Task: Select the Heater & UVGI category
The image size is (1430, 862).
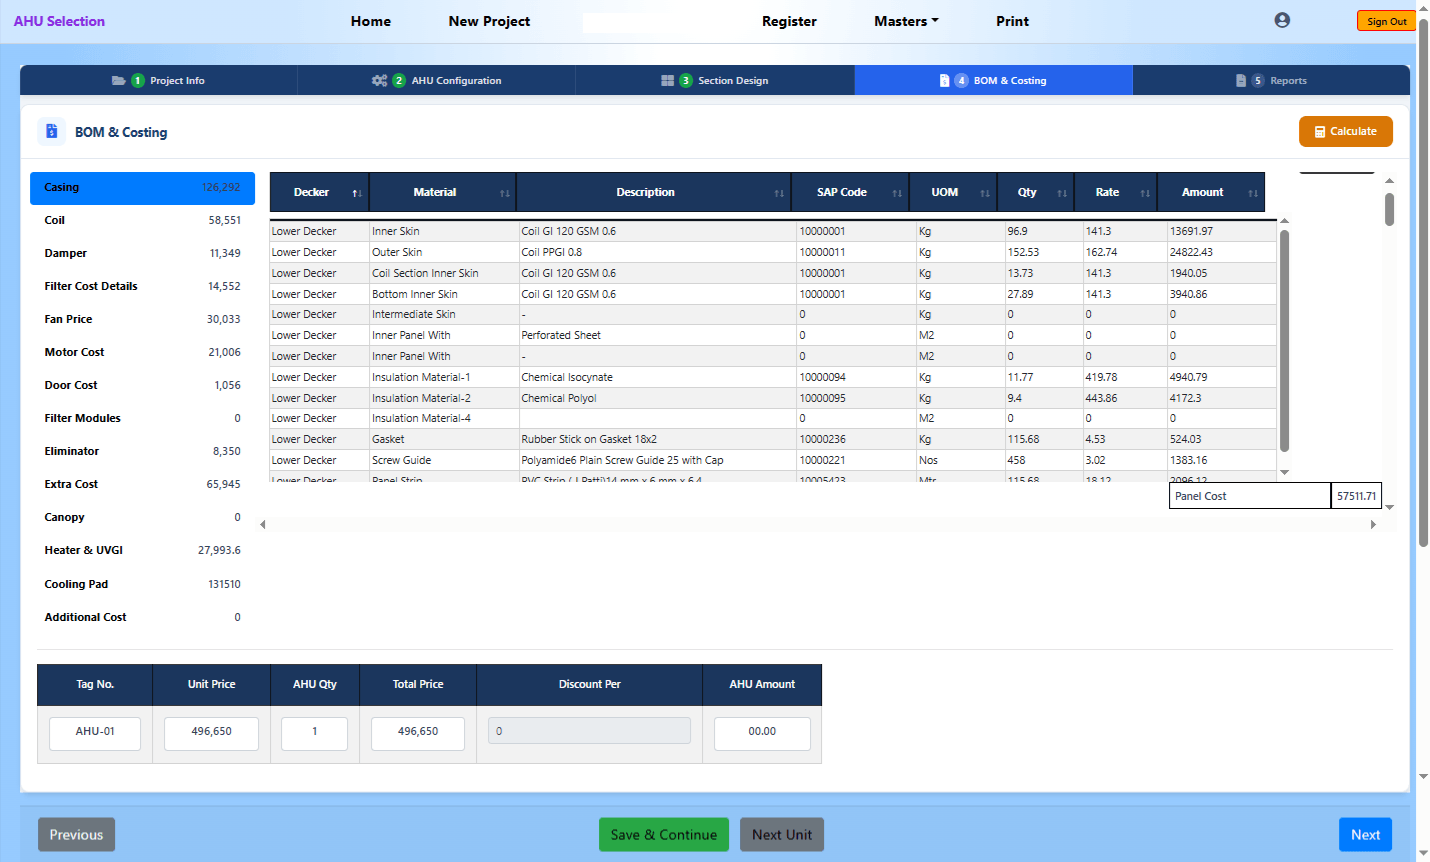Action: (x=142, y=551)
